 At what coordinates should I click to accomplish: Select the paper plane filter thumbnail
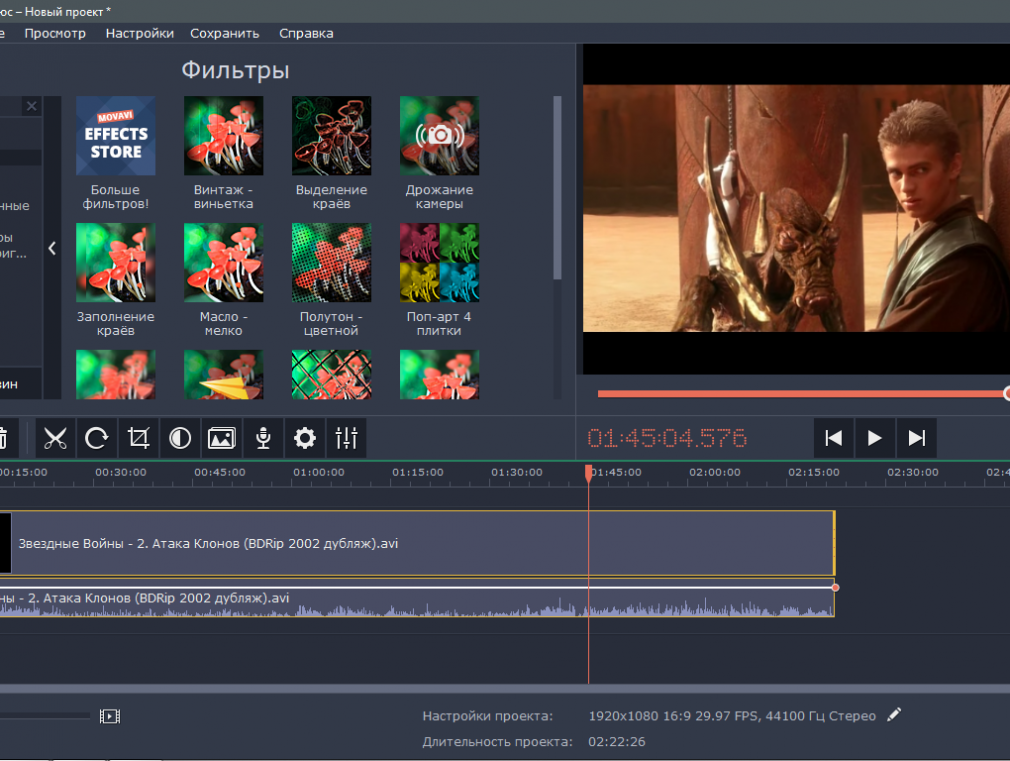point(224,374)
